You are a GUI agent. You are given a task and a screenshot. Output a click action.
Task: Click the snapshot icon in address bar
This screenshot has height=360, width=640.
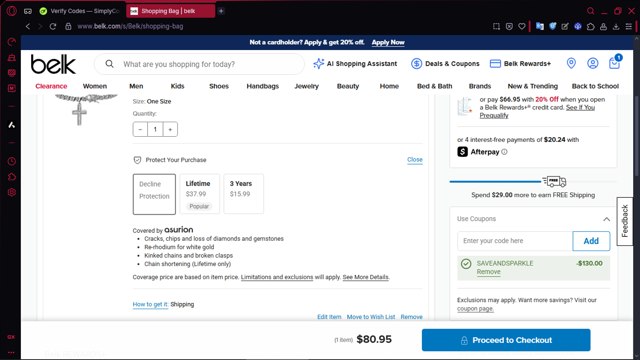(496, 27)
